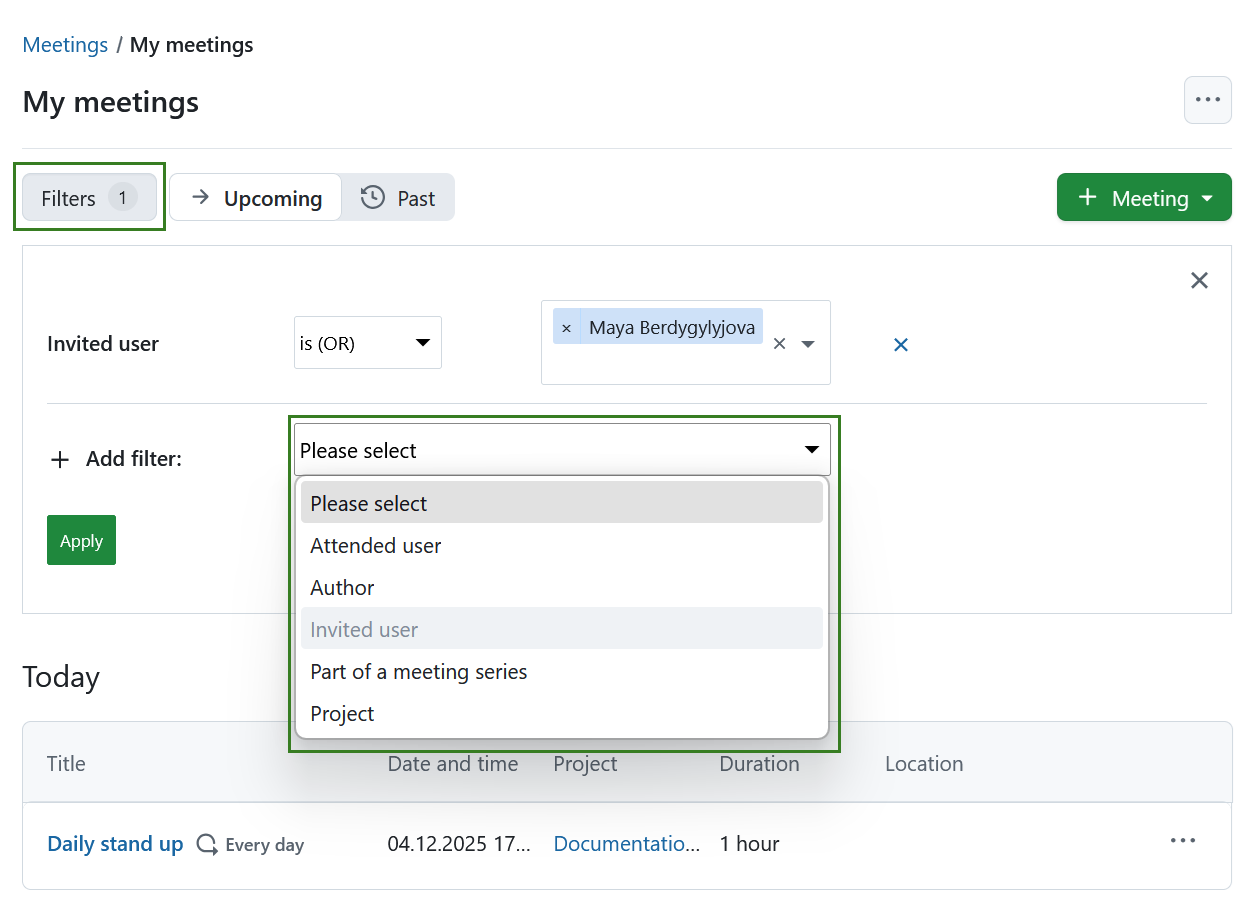Click the arrow icon on the Upcoming tab
The height and width of the screenshot is (897, 1247).
[198, 197]
